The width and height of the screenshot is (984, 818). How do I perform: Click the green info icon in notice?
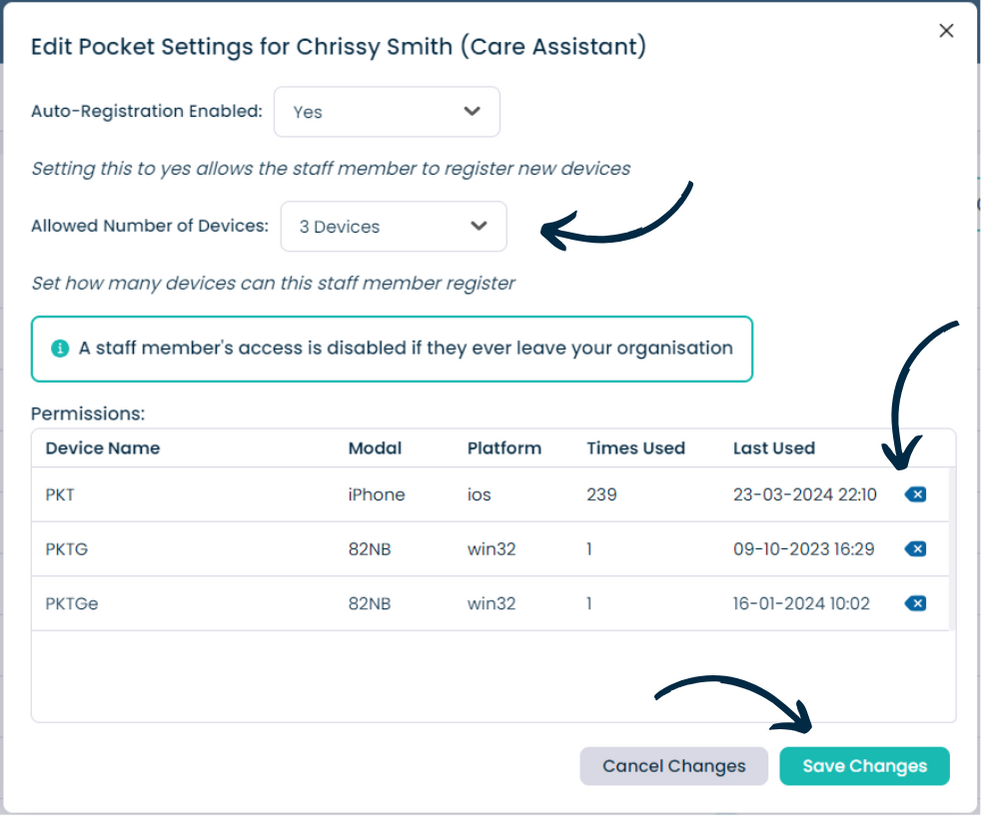point(60,348)
